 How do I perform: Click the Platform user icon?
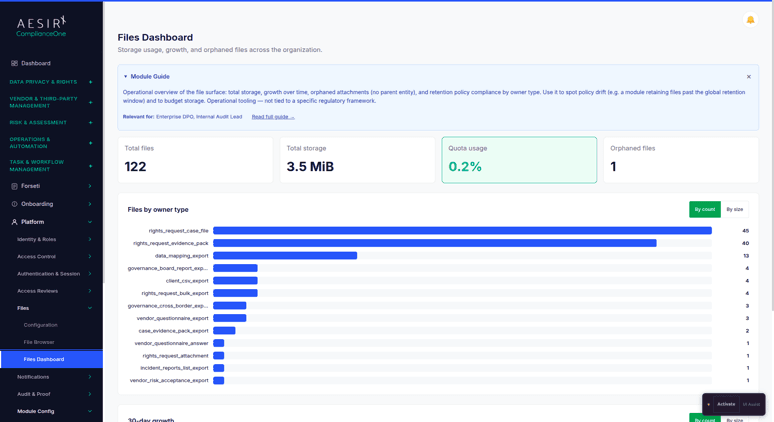tap(14, 222)
